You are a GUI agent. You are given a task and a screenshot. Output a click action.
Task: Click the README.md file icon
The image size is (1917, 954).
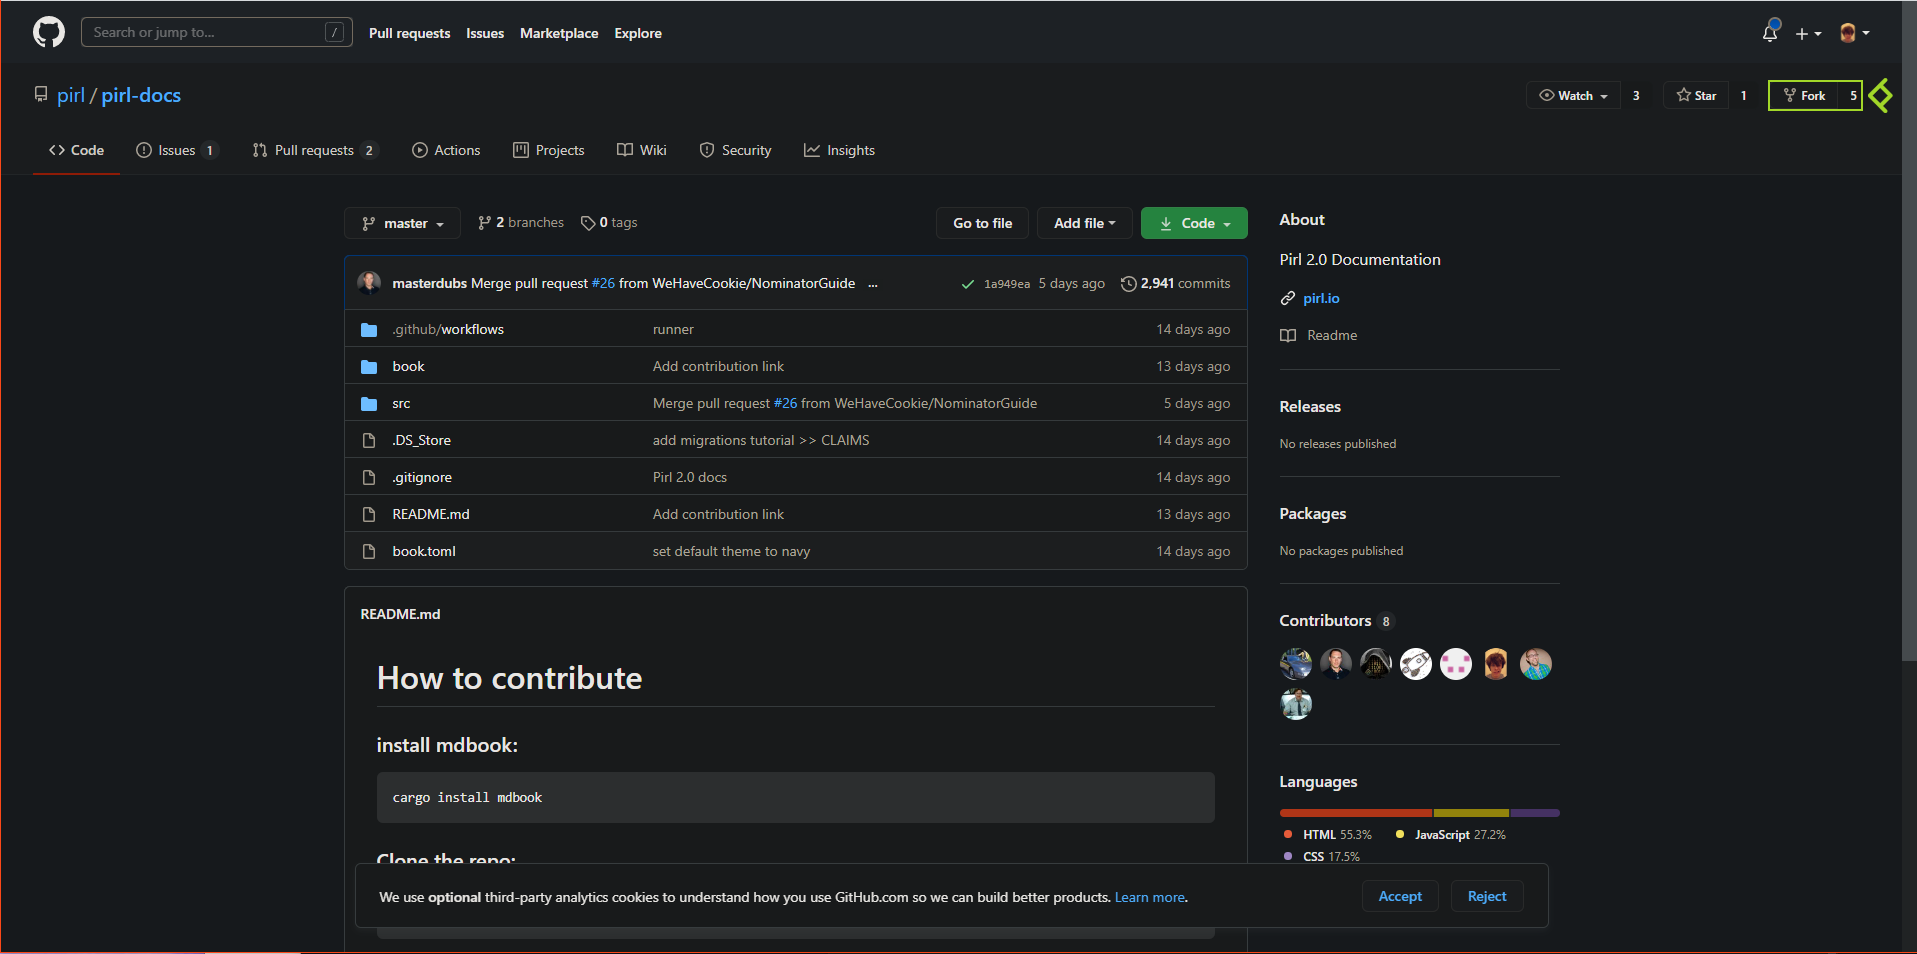coord(369,514)
